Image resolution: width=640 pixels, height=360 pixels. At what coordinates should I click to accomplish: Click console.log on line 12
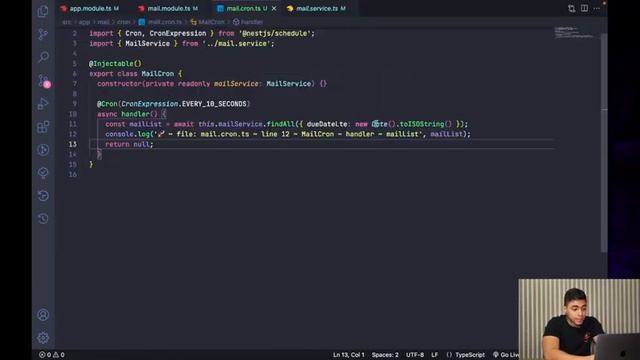[127, 134]
